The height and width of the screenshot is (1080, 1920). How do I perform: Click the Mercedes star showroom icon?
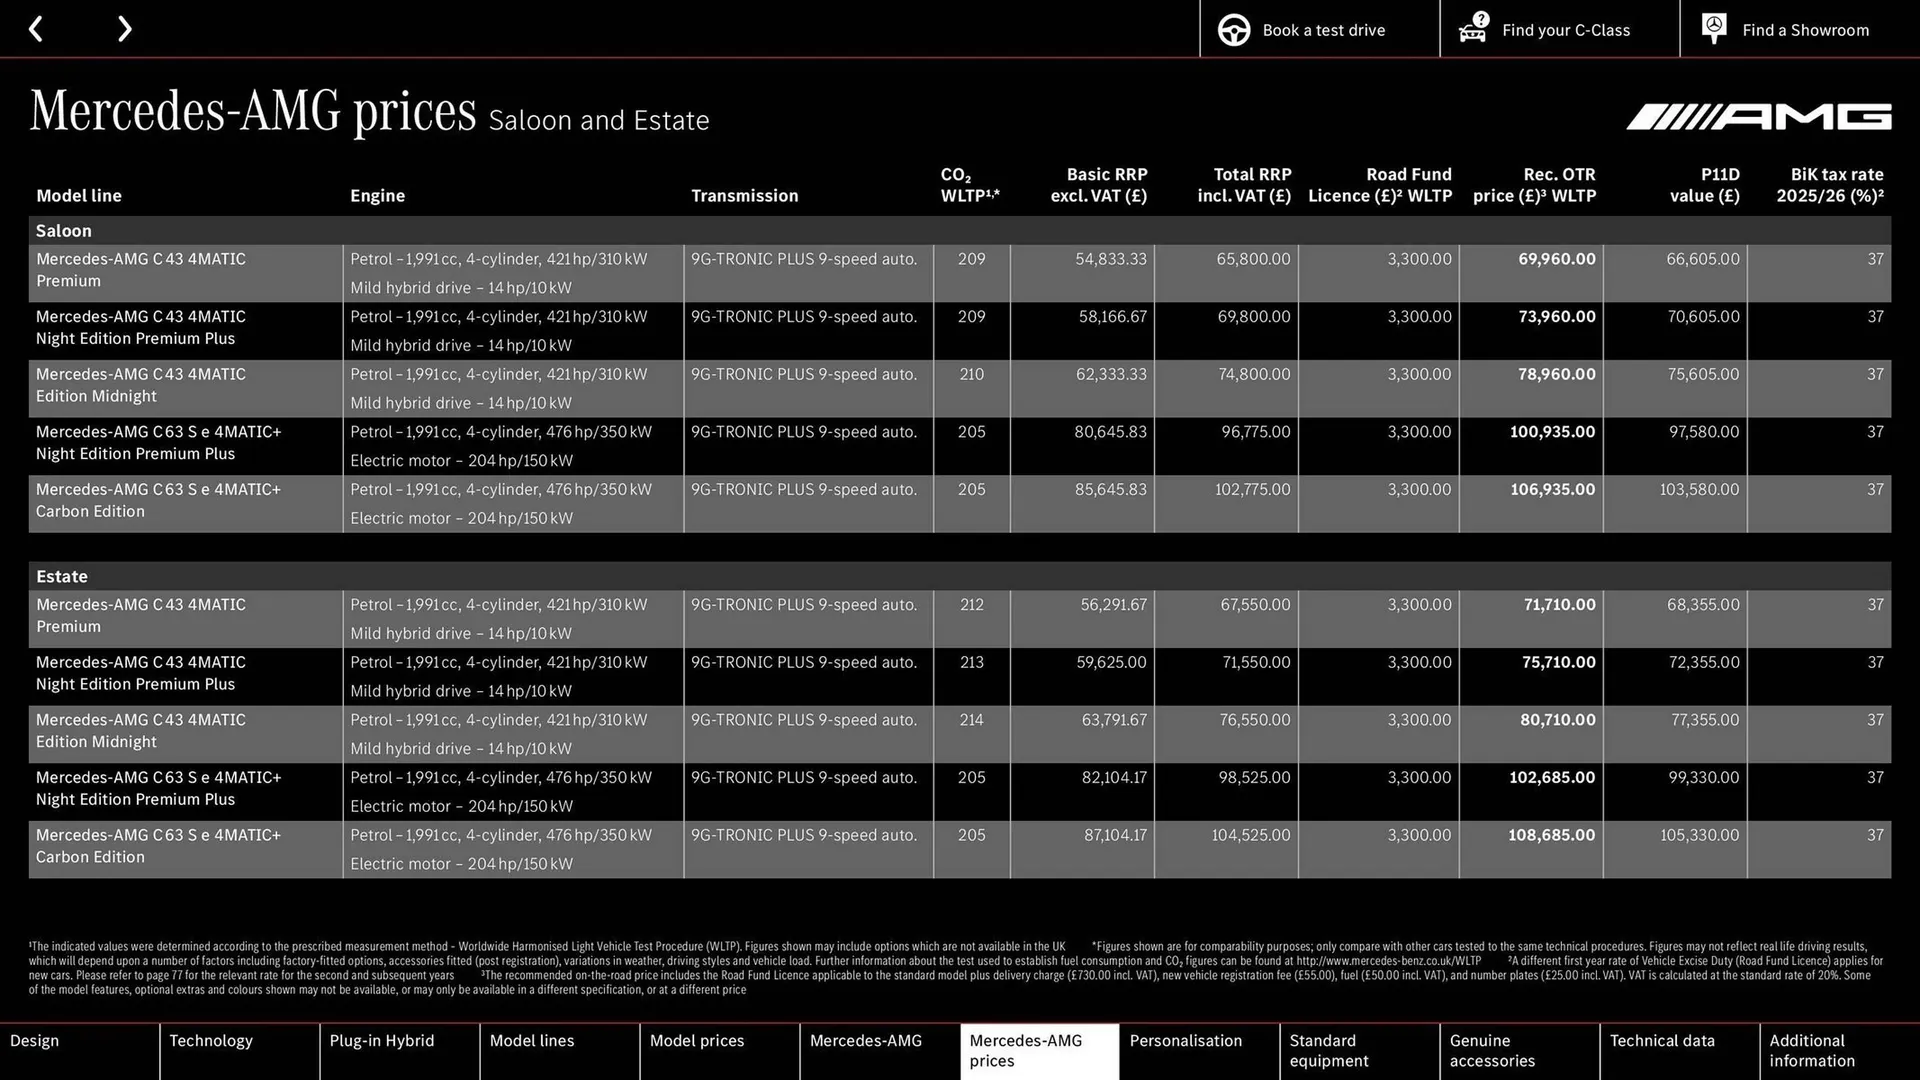point(1713,29)
